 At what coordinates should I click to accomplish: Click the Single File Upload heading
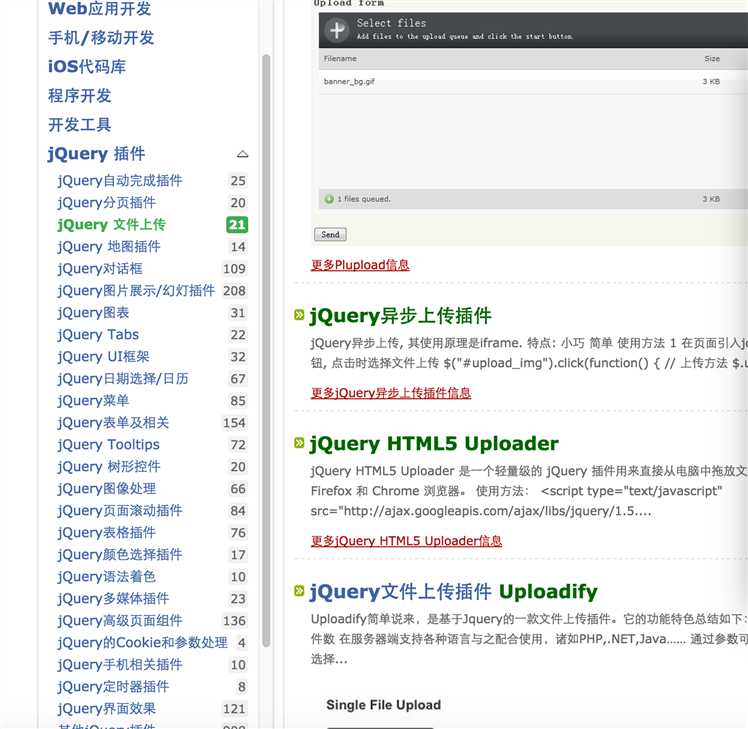[x=383, y=705]
